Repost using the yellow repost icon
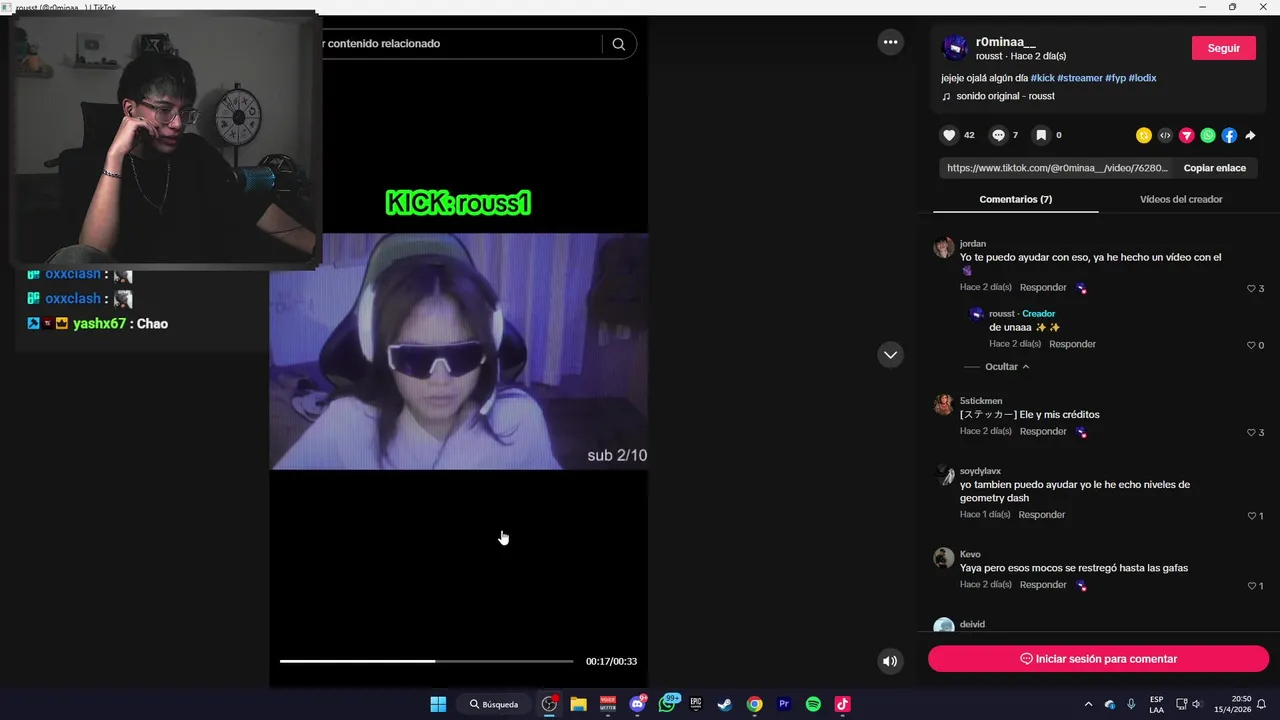 [x=1144, y=135]
